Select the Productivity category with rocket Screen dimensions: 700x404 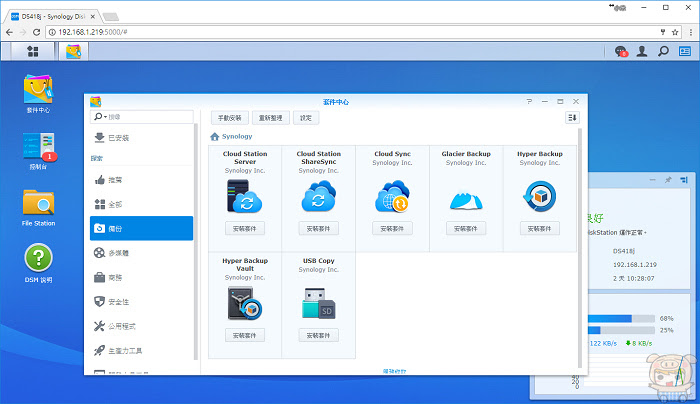pyautogui.click(x=141, y=351)
